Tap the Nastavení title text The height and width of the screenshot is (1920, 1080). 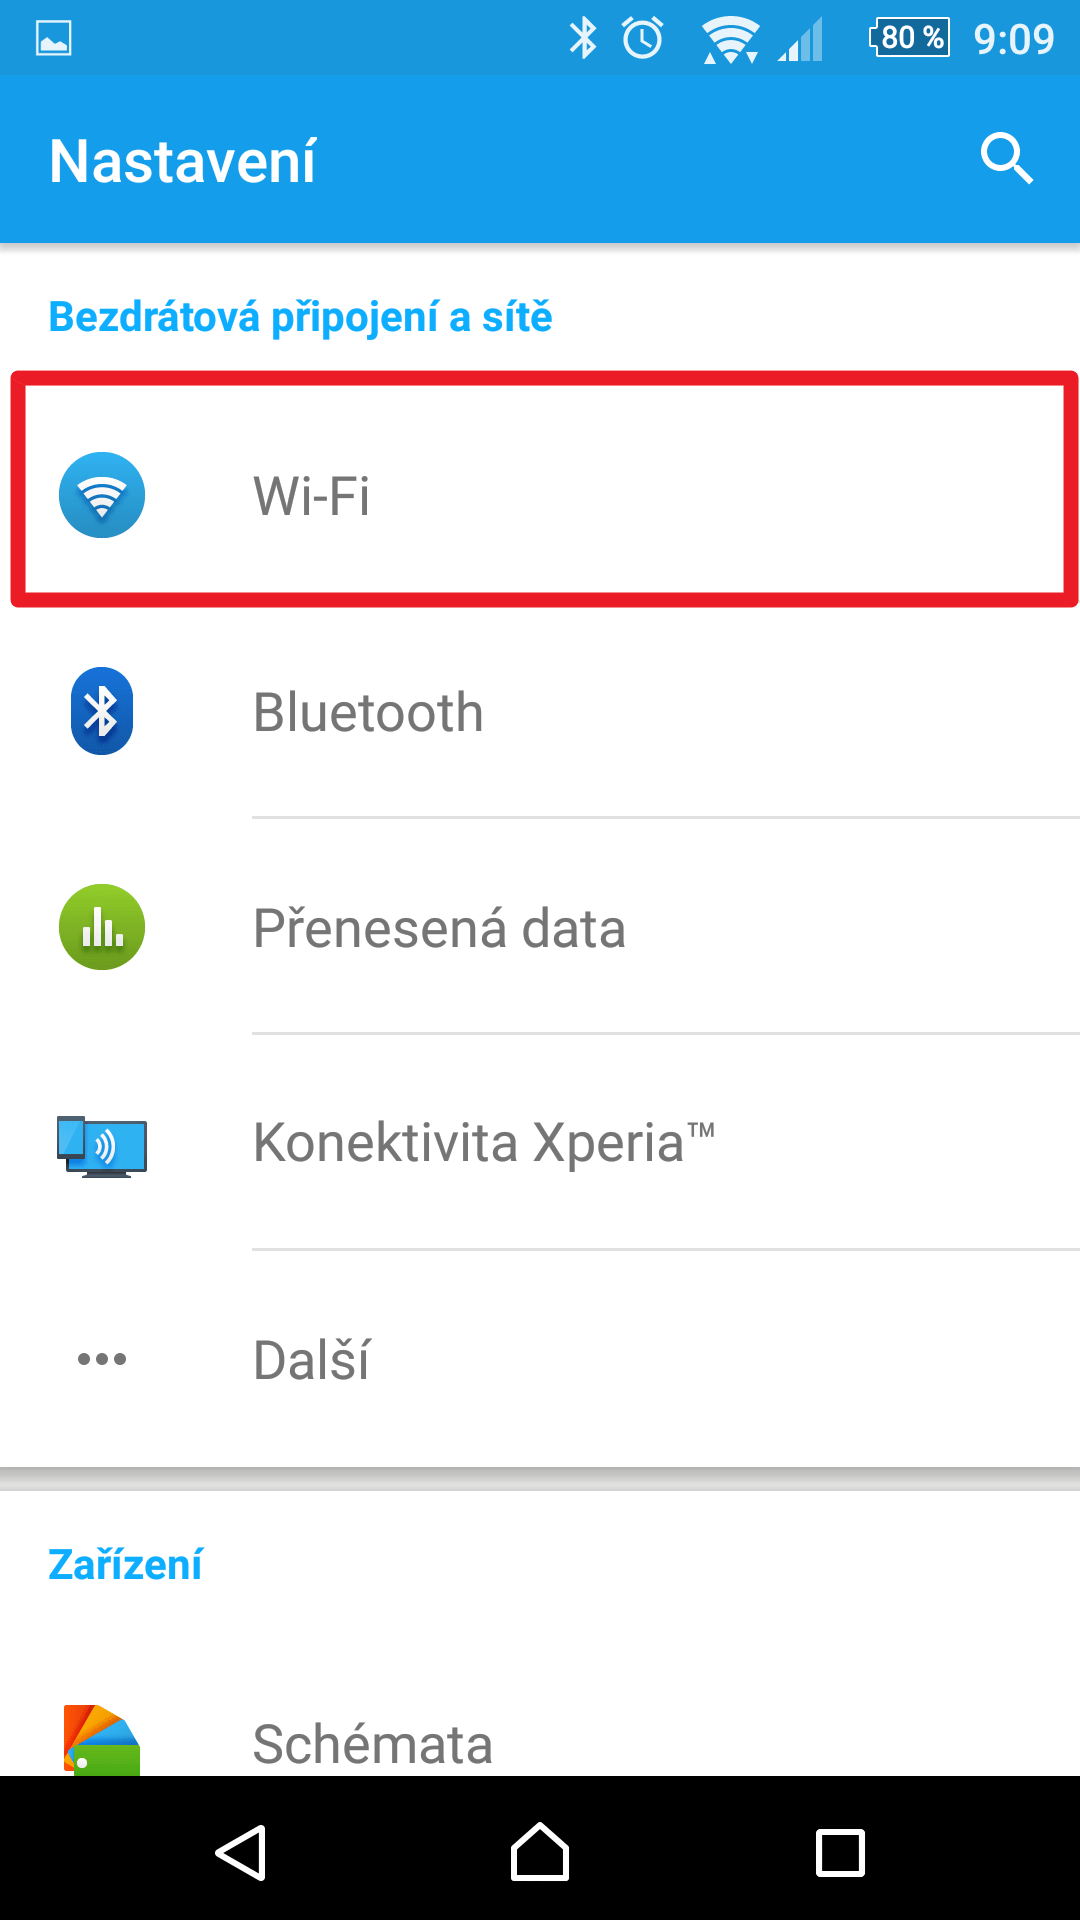click(183, 161)
